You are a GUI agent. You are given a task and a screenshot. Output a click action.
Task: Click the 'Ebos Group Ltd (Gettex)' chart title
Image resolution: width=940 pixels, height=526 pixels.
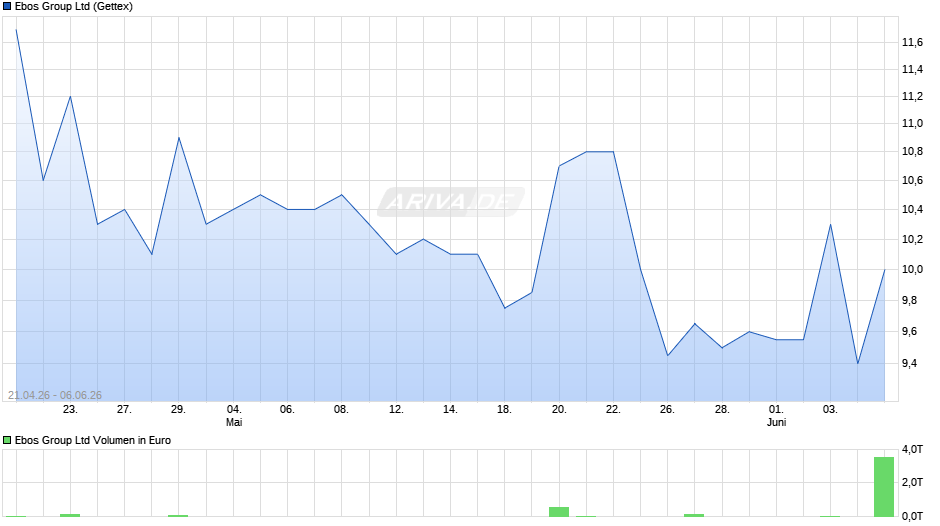74,7
